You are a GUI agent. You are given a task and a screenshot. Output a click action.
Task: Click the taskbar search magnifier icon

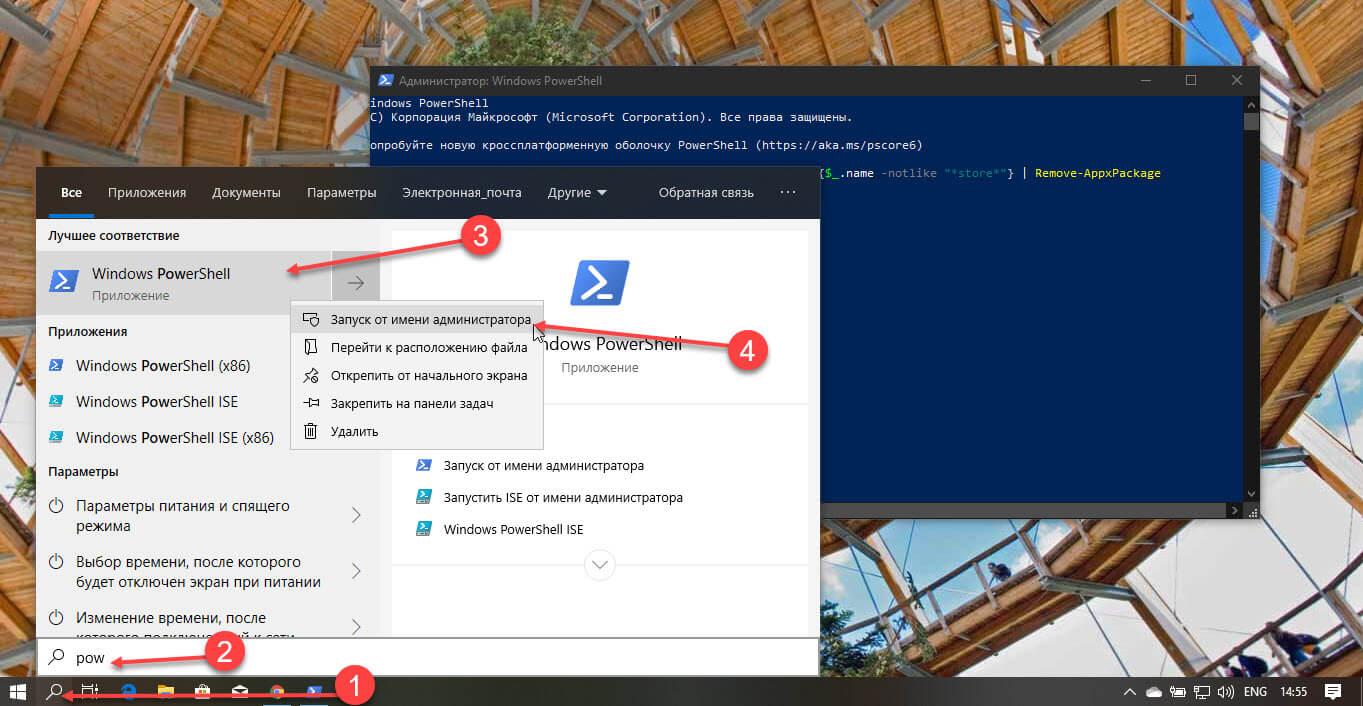[x=54, y=691]
